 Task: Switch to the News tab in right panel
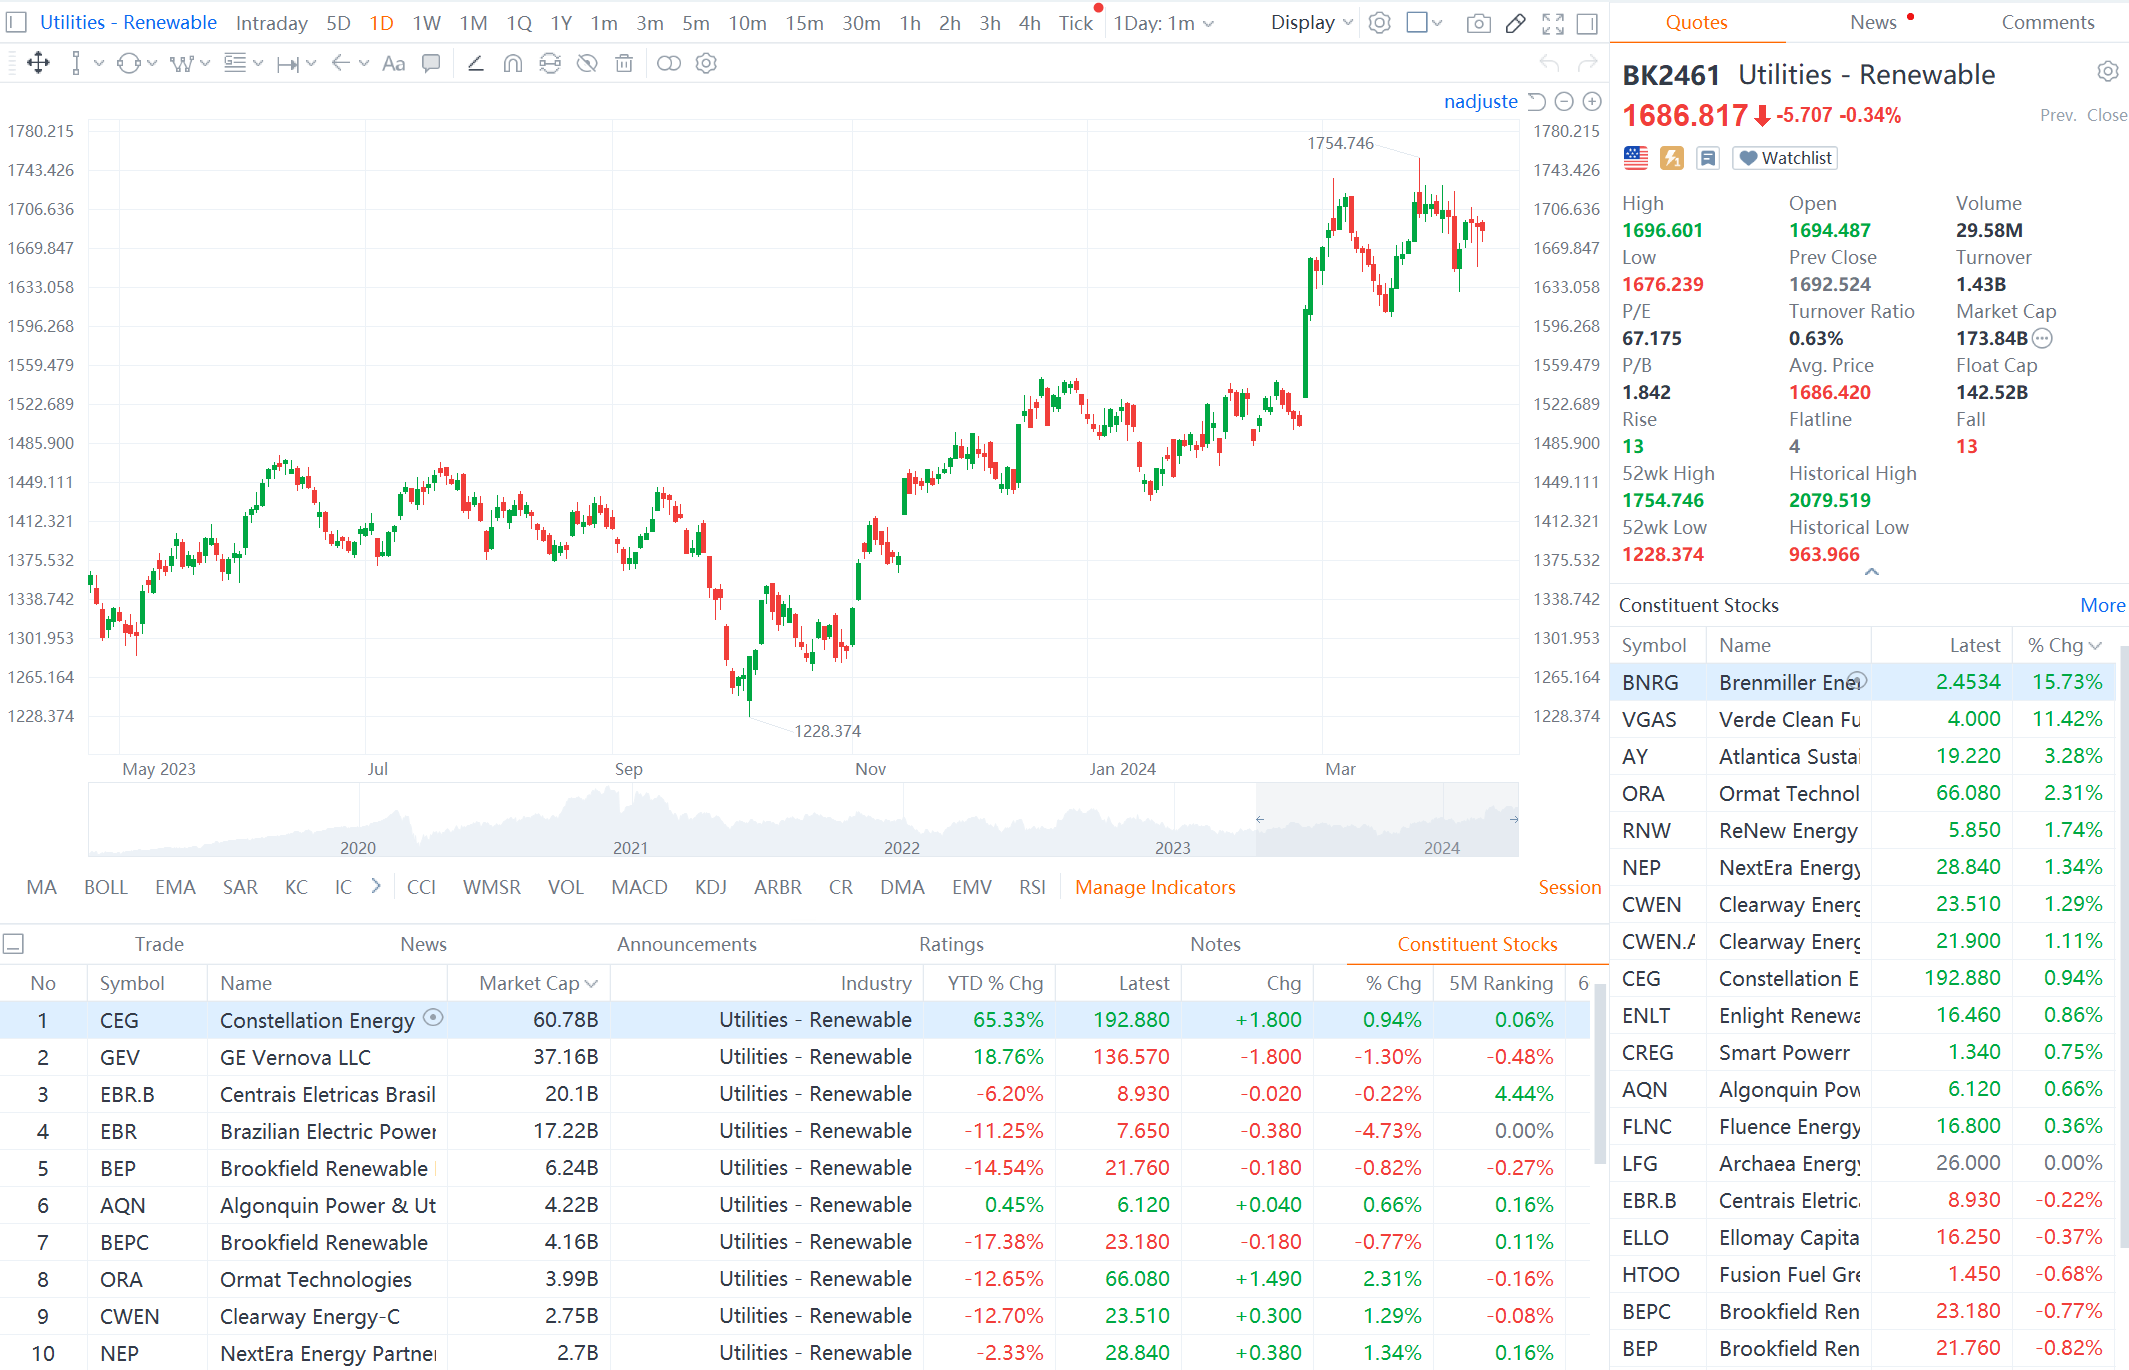pos(1873,23)
